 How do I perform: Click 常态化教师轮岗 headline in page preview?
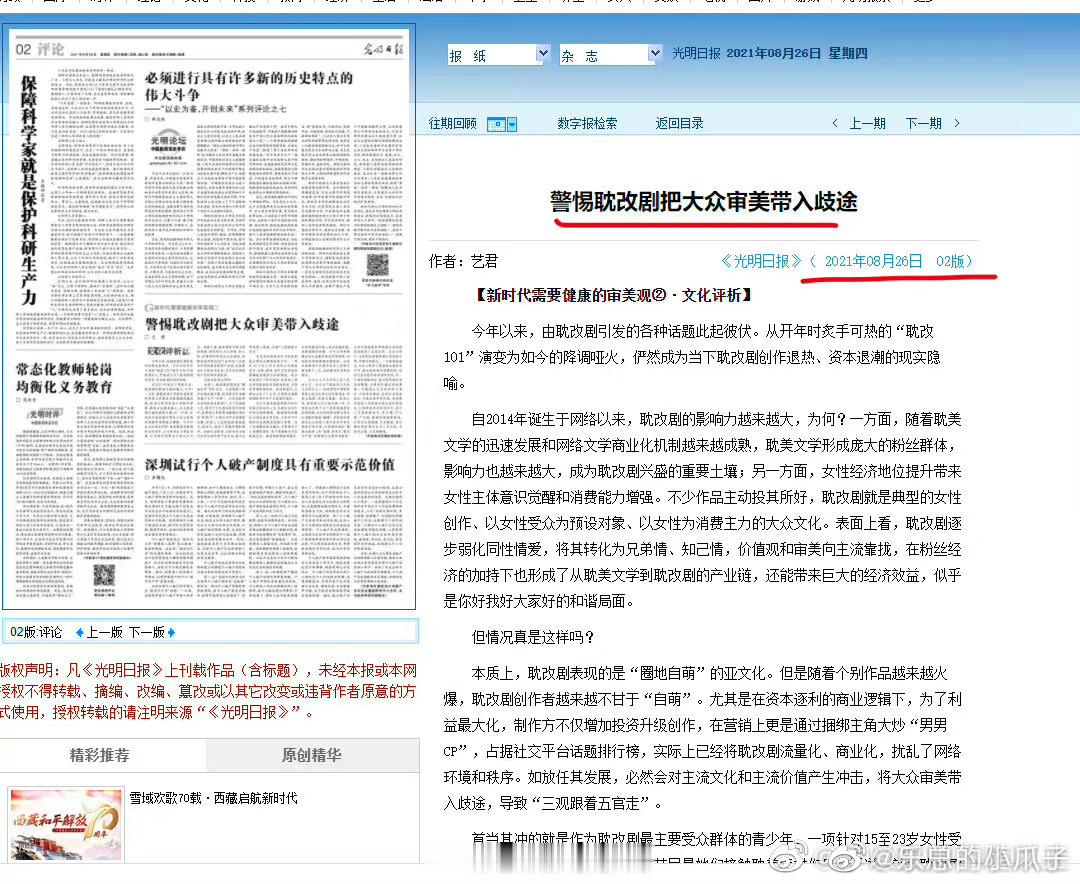pos(64,378)
